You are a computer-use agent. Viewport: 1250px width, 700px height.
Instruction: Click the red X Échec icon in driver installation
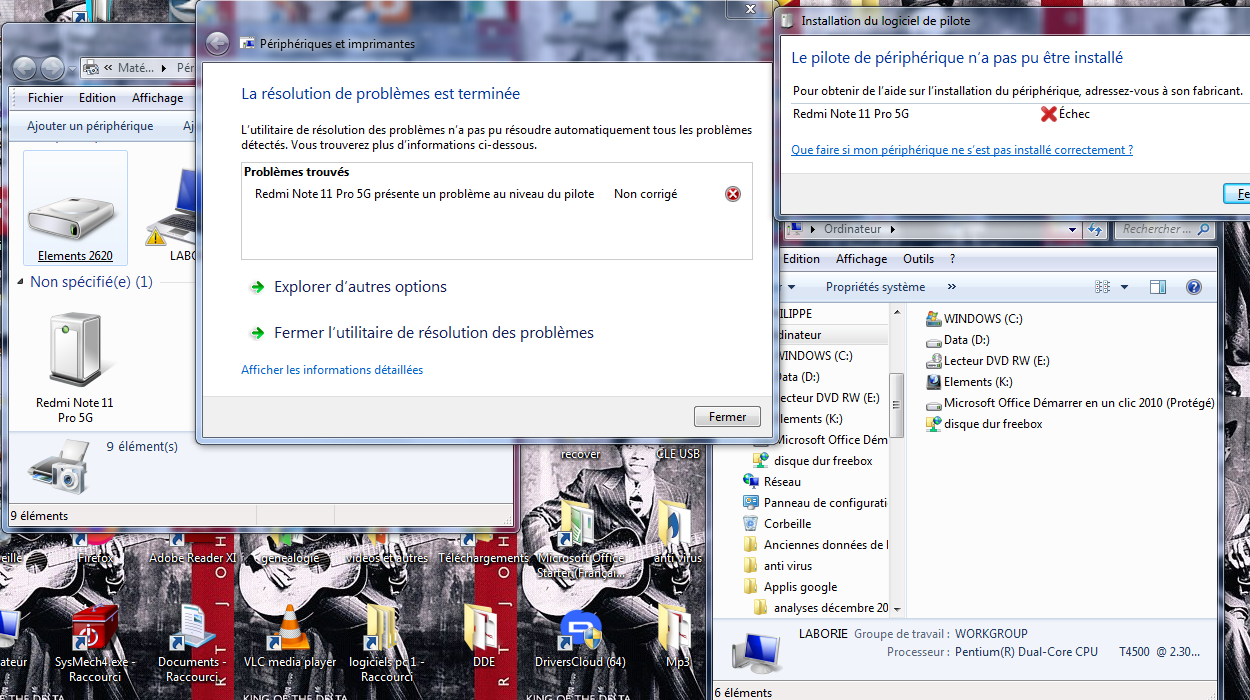(x=1048, y=114)
